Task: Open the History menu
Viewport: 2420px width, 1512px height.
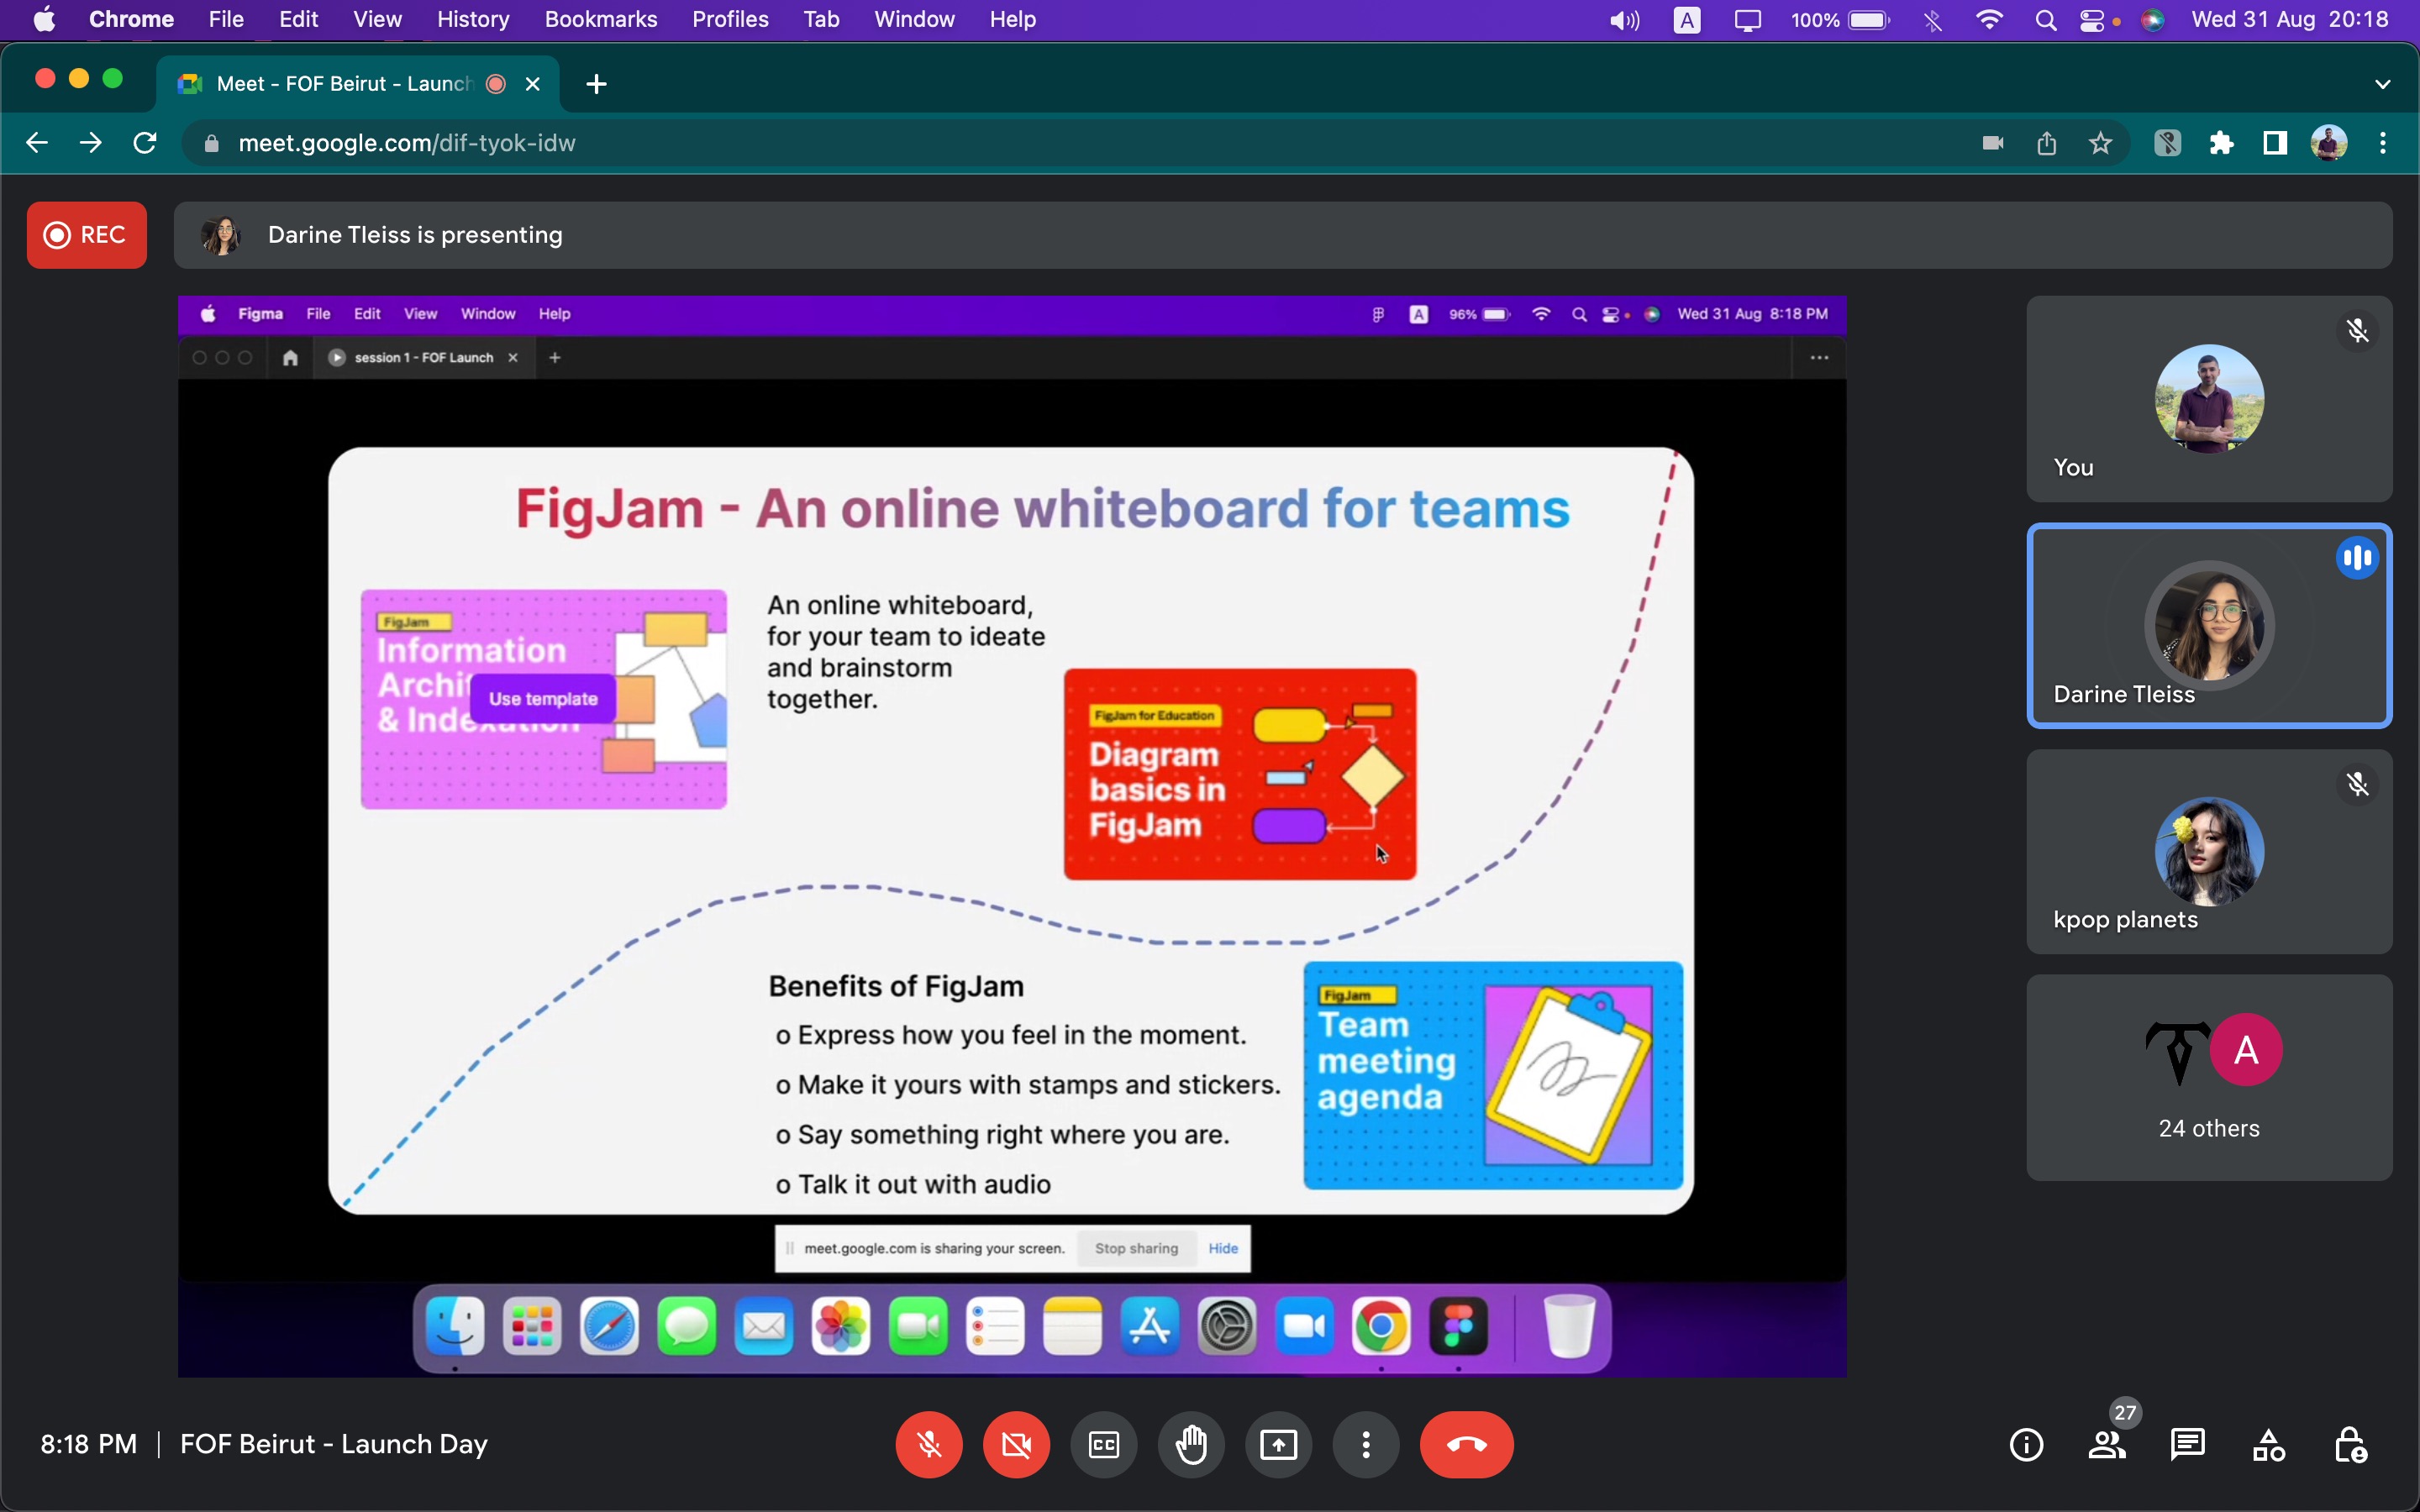Action: [x=473, y=19]
